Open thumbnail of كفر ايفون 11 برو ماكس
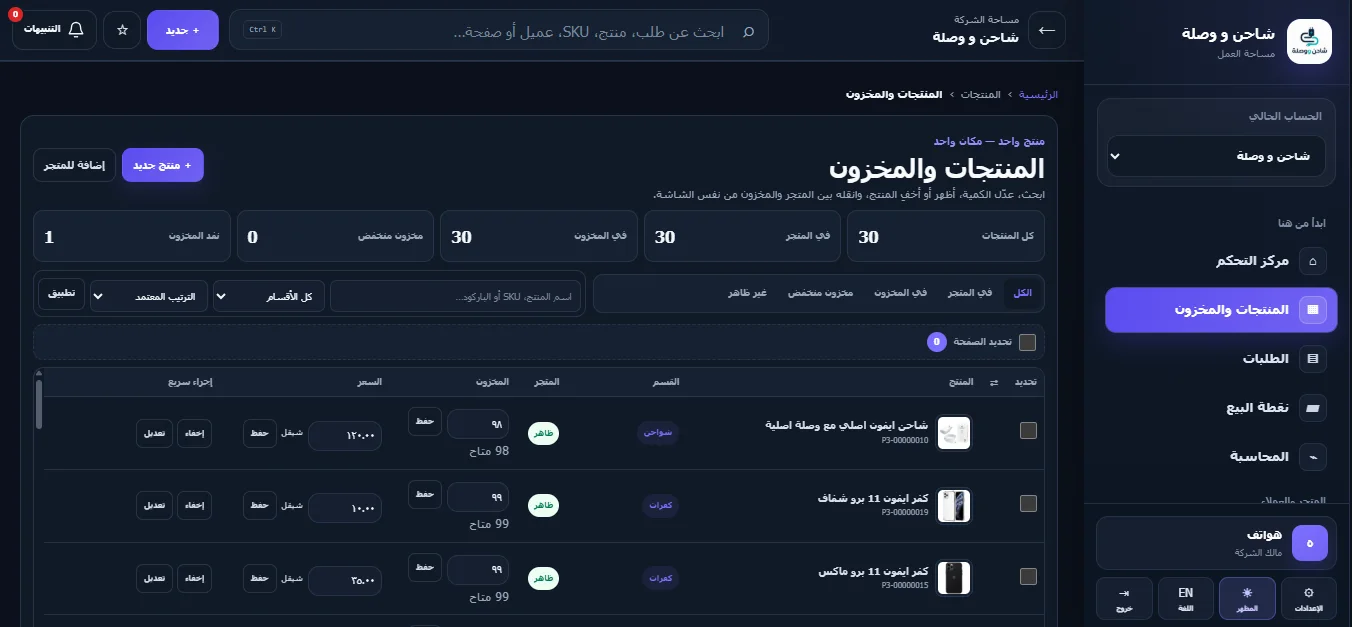The image size is (1352, 627). tap(954, 578)
